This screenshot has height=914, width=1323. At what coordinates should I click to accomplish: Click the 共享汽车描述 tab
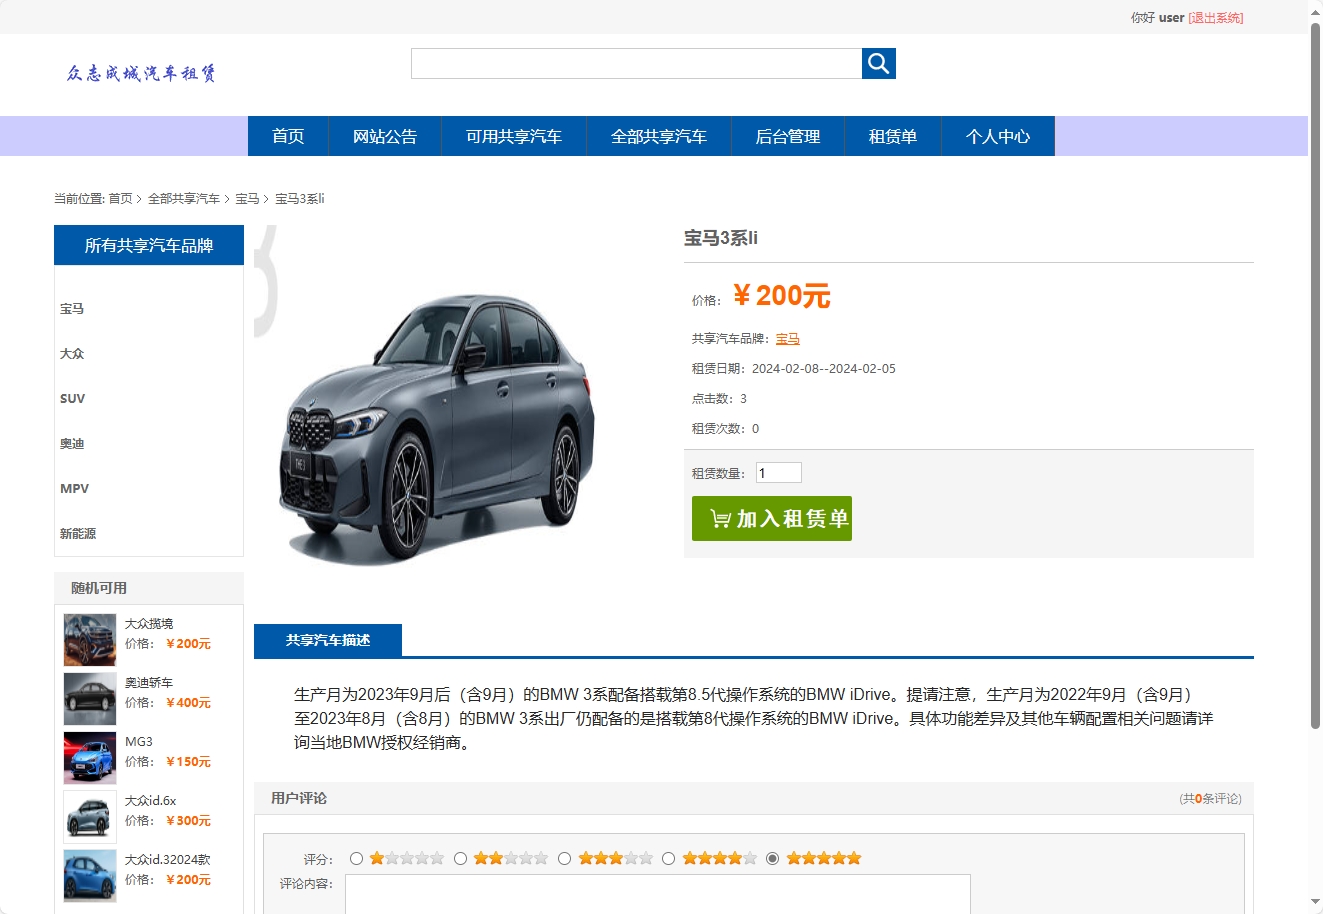click(x=328, y=640)
